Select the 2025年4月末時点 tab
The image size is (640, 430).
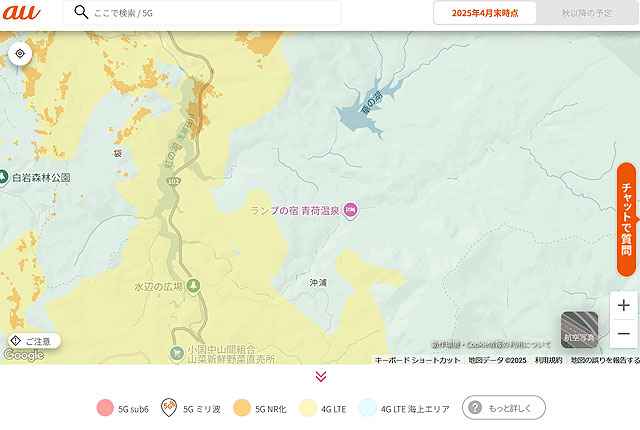point(485,13)
